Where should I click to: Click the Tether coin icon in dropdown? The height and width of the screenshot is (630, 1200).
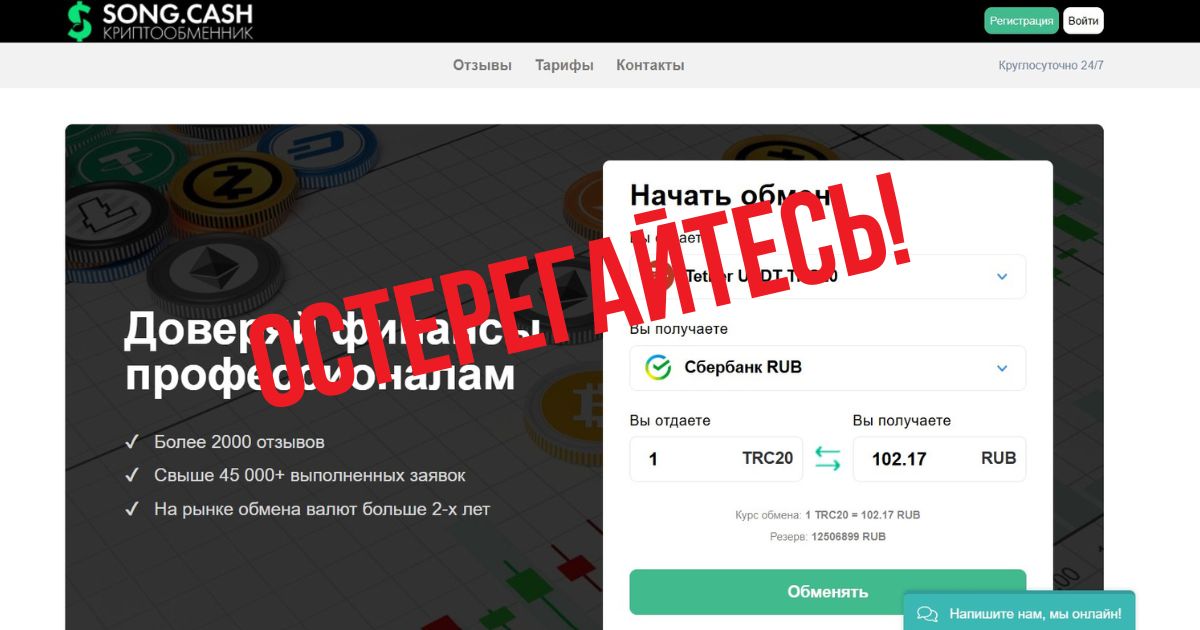point(658,276)
